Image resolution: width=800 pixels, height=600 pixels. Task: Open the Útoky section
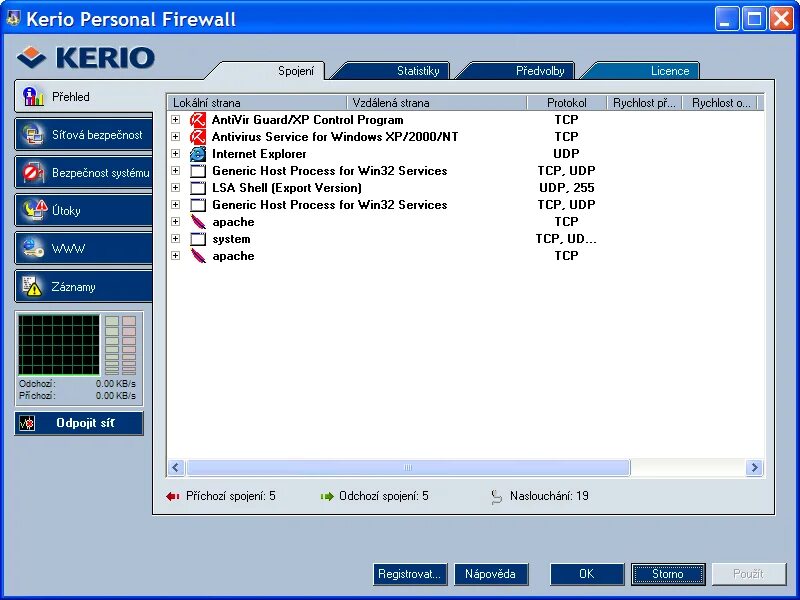(84, 210)
